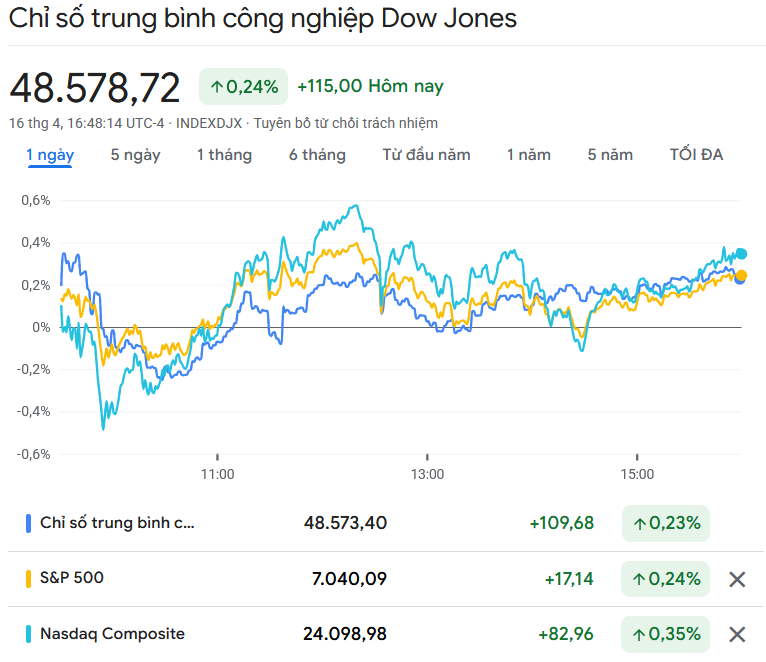
Task: Click the green 0,24% up-arrow badge at top
Action: tap(243, 87)
